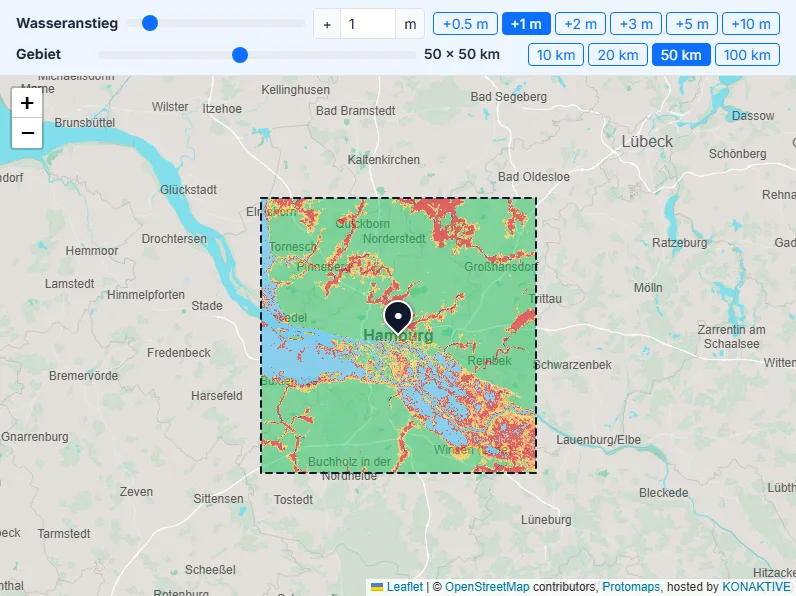
Task: Click the Buchholz in der Nordheide label
Action: coord(349,469)
